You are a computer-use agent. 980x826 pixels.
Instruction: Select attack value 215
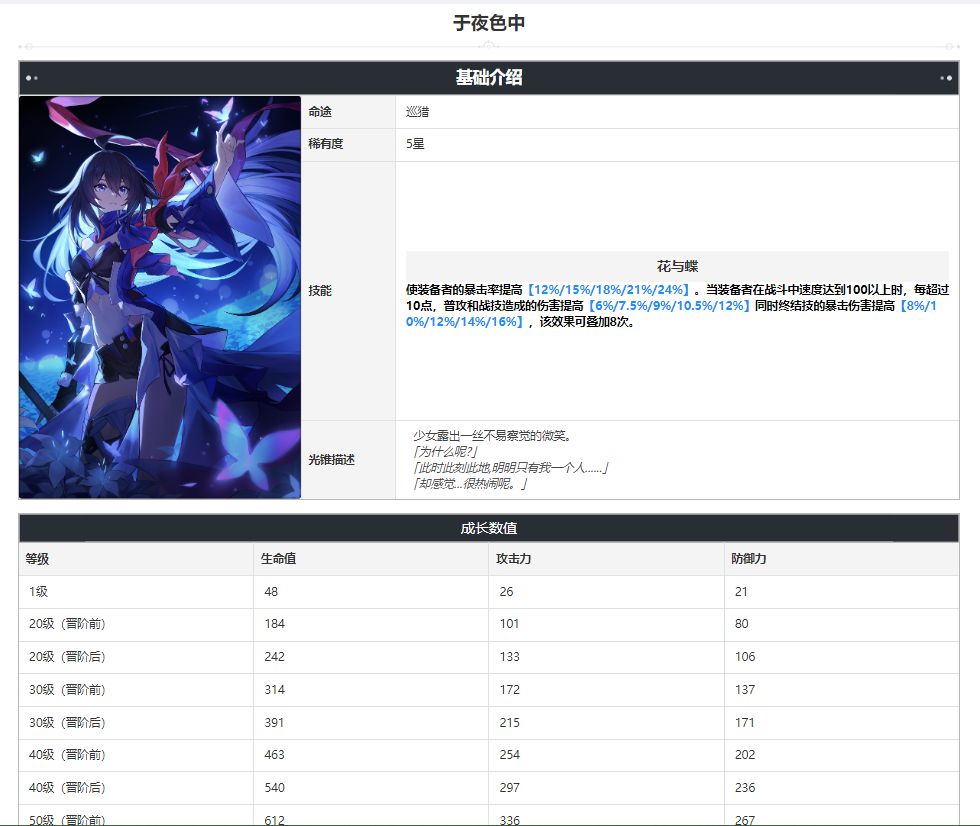tap(509, 723)
